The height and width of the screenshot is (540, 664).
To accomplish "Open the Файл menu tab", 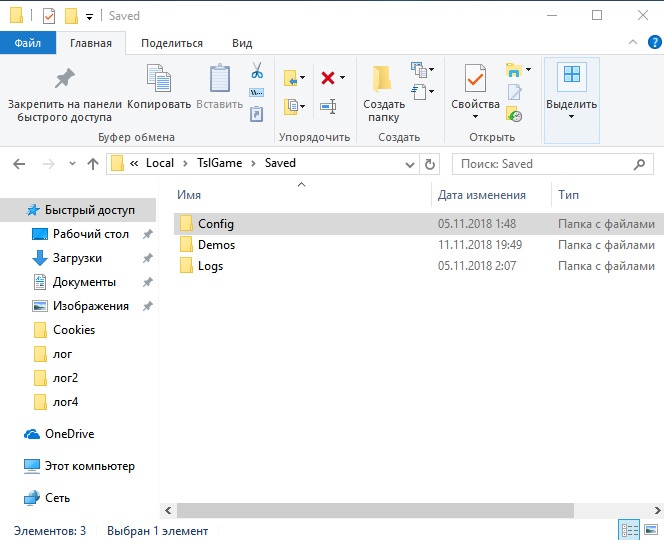I will coord(28,43).
